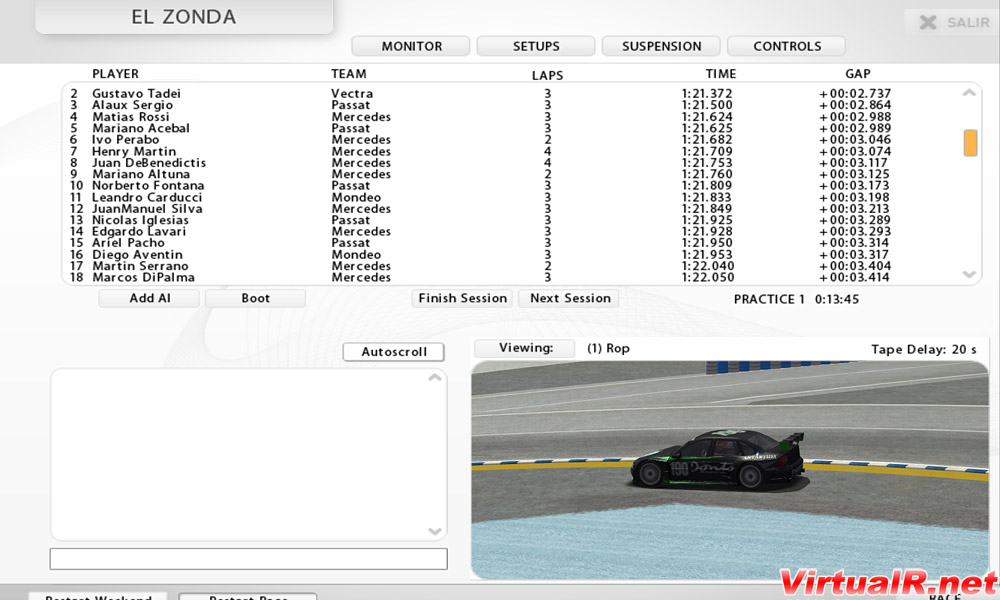1000x600 pixels.
Task: Click the LAPS column header
Action: 547,75
